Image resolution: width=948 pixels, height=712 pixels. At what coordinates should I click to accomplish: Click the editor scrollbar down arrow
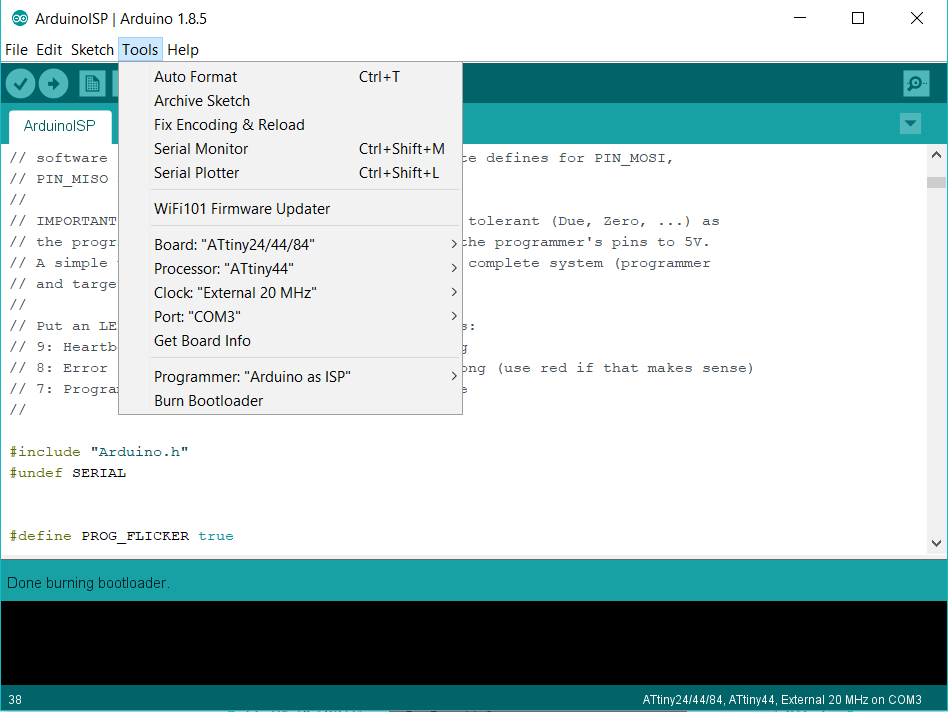(936, 543)
